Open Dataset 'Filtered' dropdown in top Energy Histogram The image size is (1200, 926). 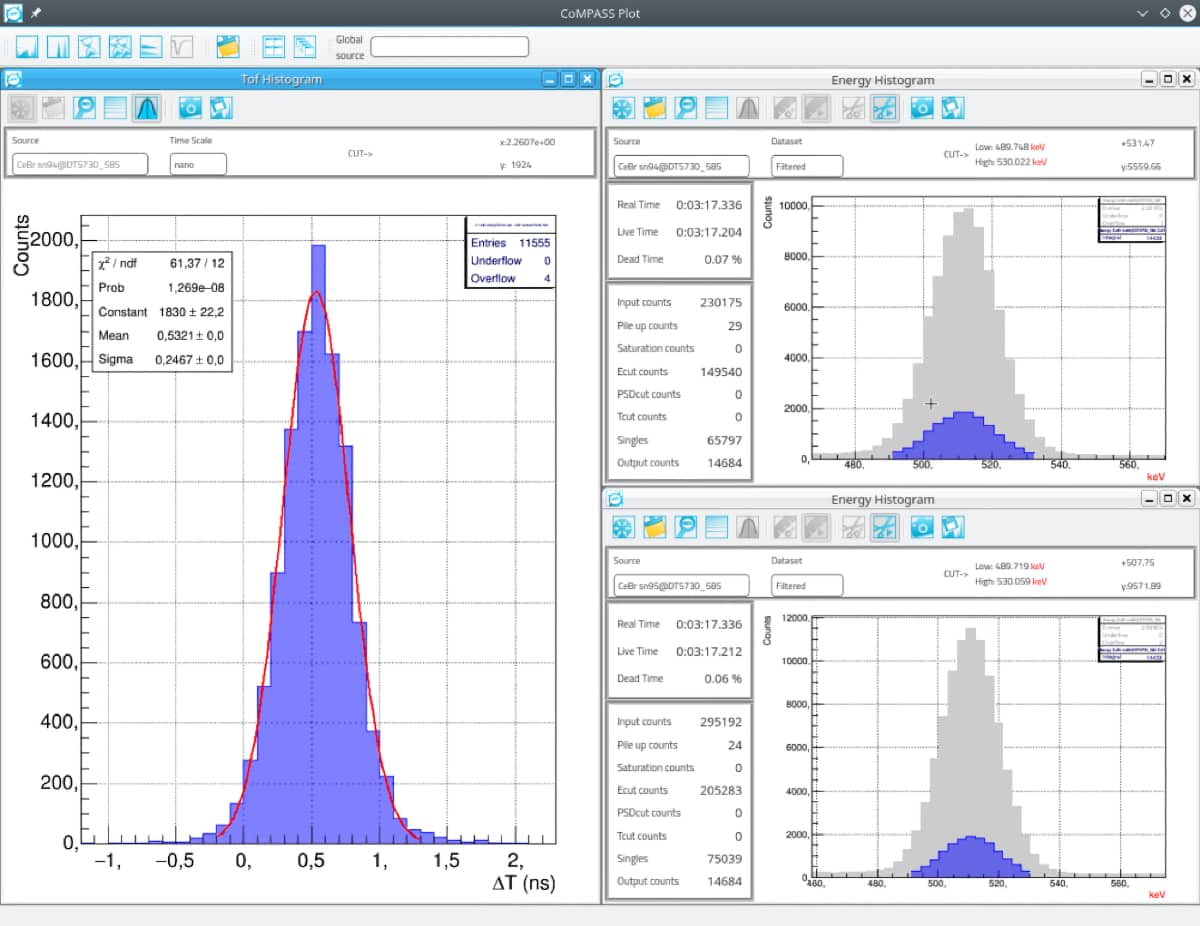pyautogui.click(x=807, y=166)
